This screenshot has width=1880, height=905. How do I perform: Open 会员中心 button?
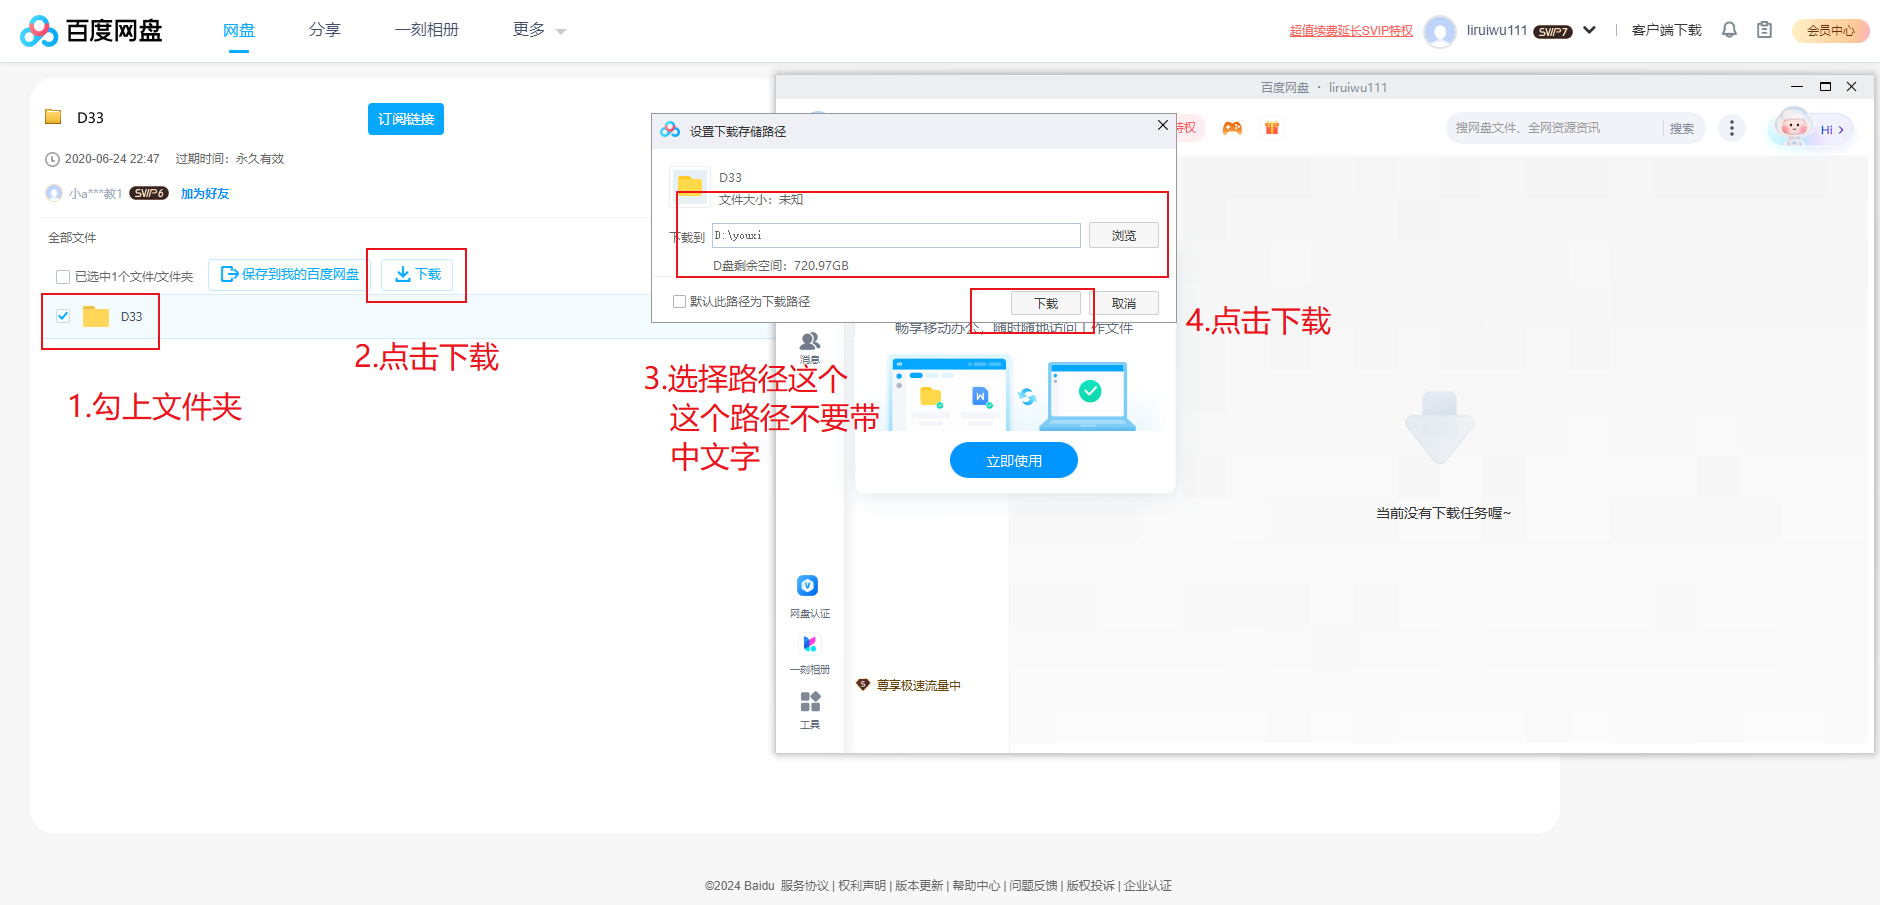(1831, 31)
